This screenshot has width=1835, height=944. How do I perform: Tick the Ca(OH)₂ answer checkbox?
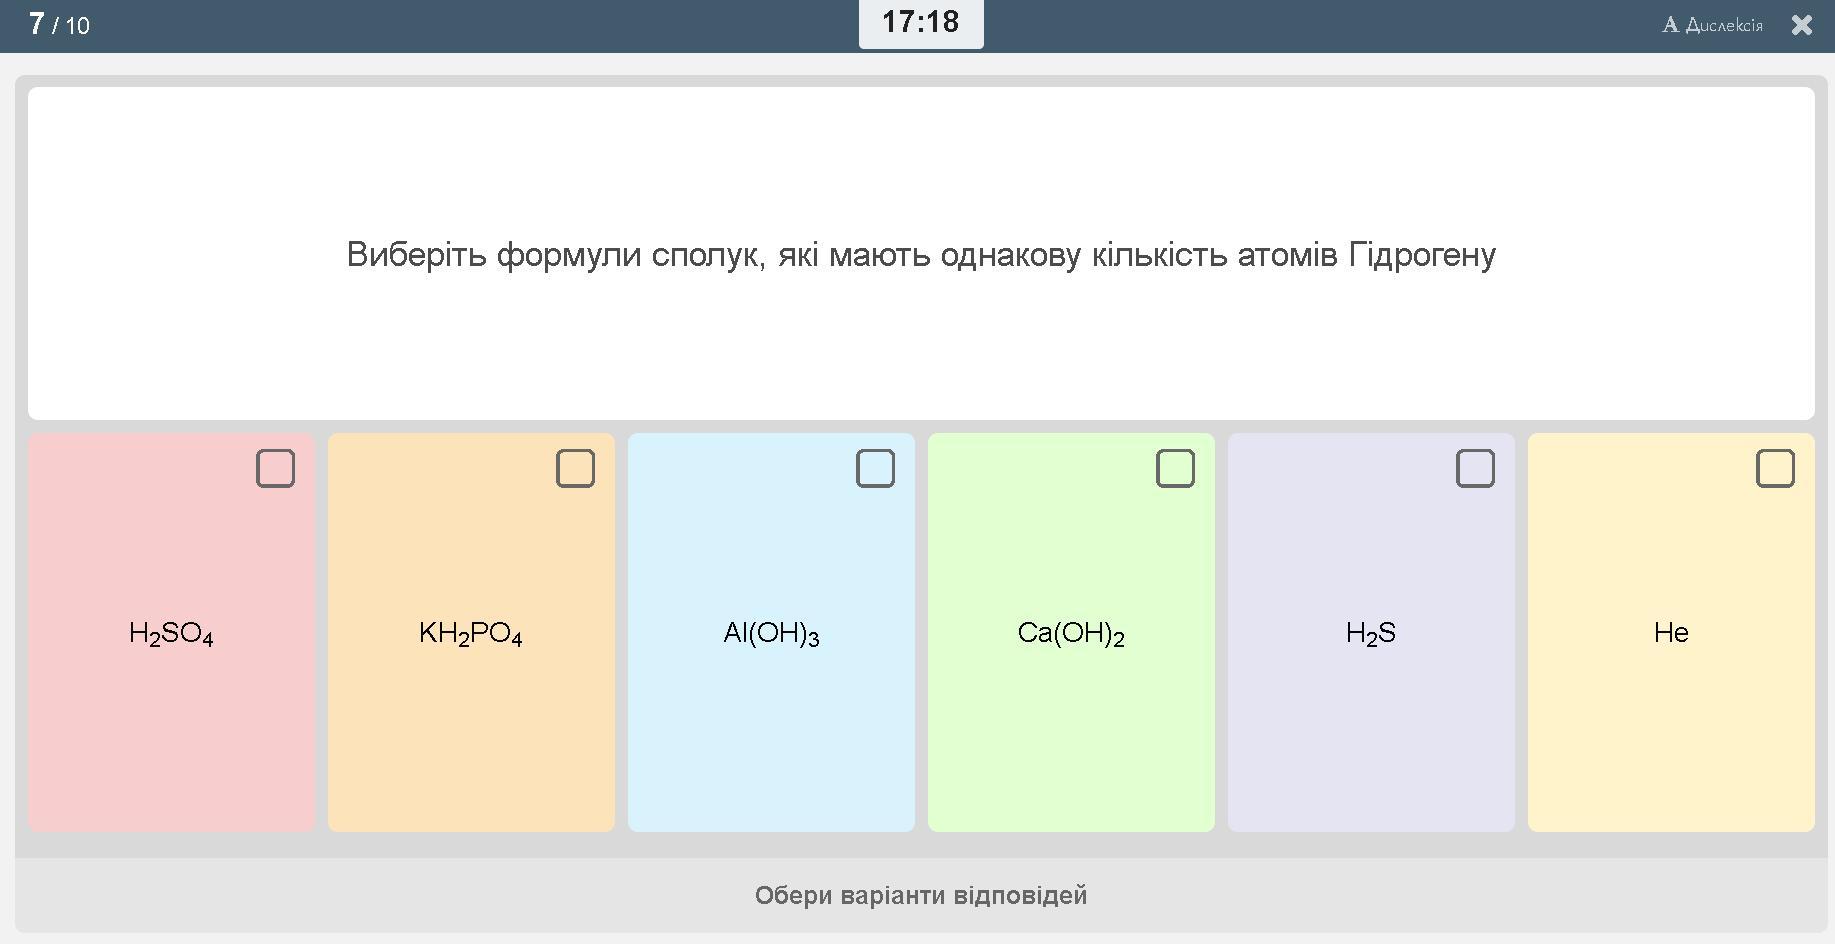(1175, 468)
